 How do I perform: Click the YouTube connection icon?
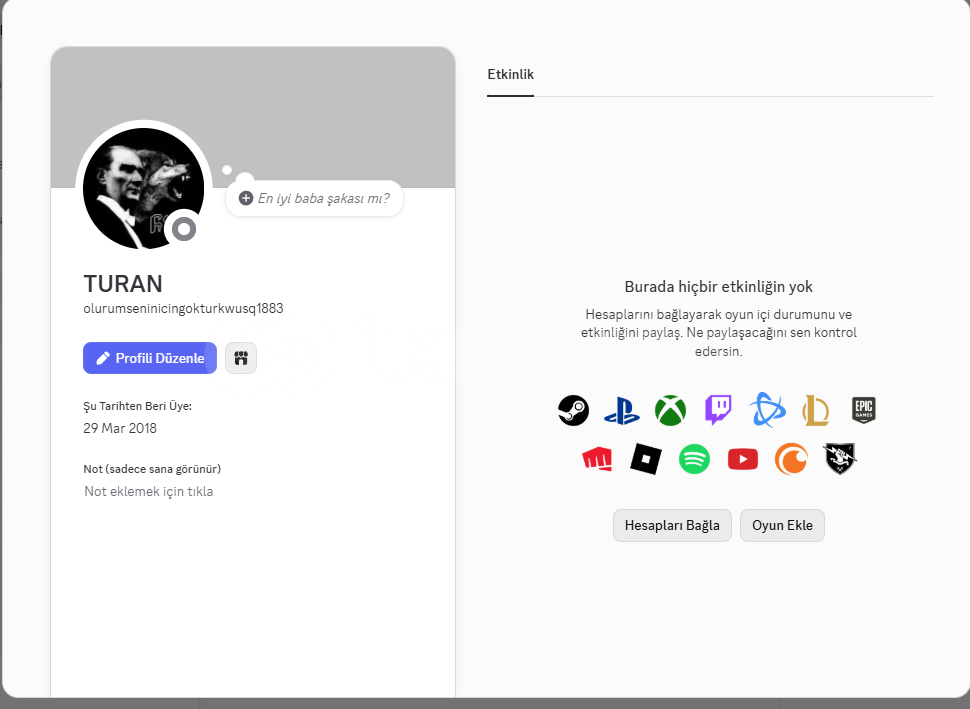coord(743,459)
